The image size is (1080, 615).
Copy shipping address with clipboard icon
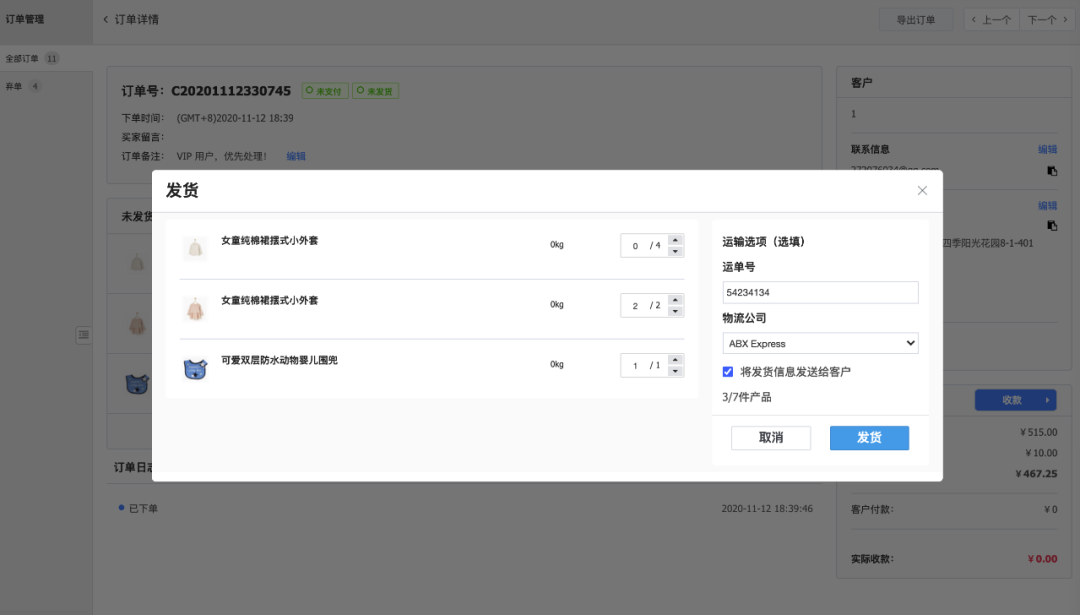1052,225
